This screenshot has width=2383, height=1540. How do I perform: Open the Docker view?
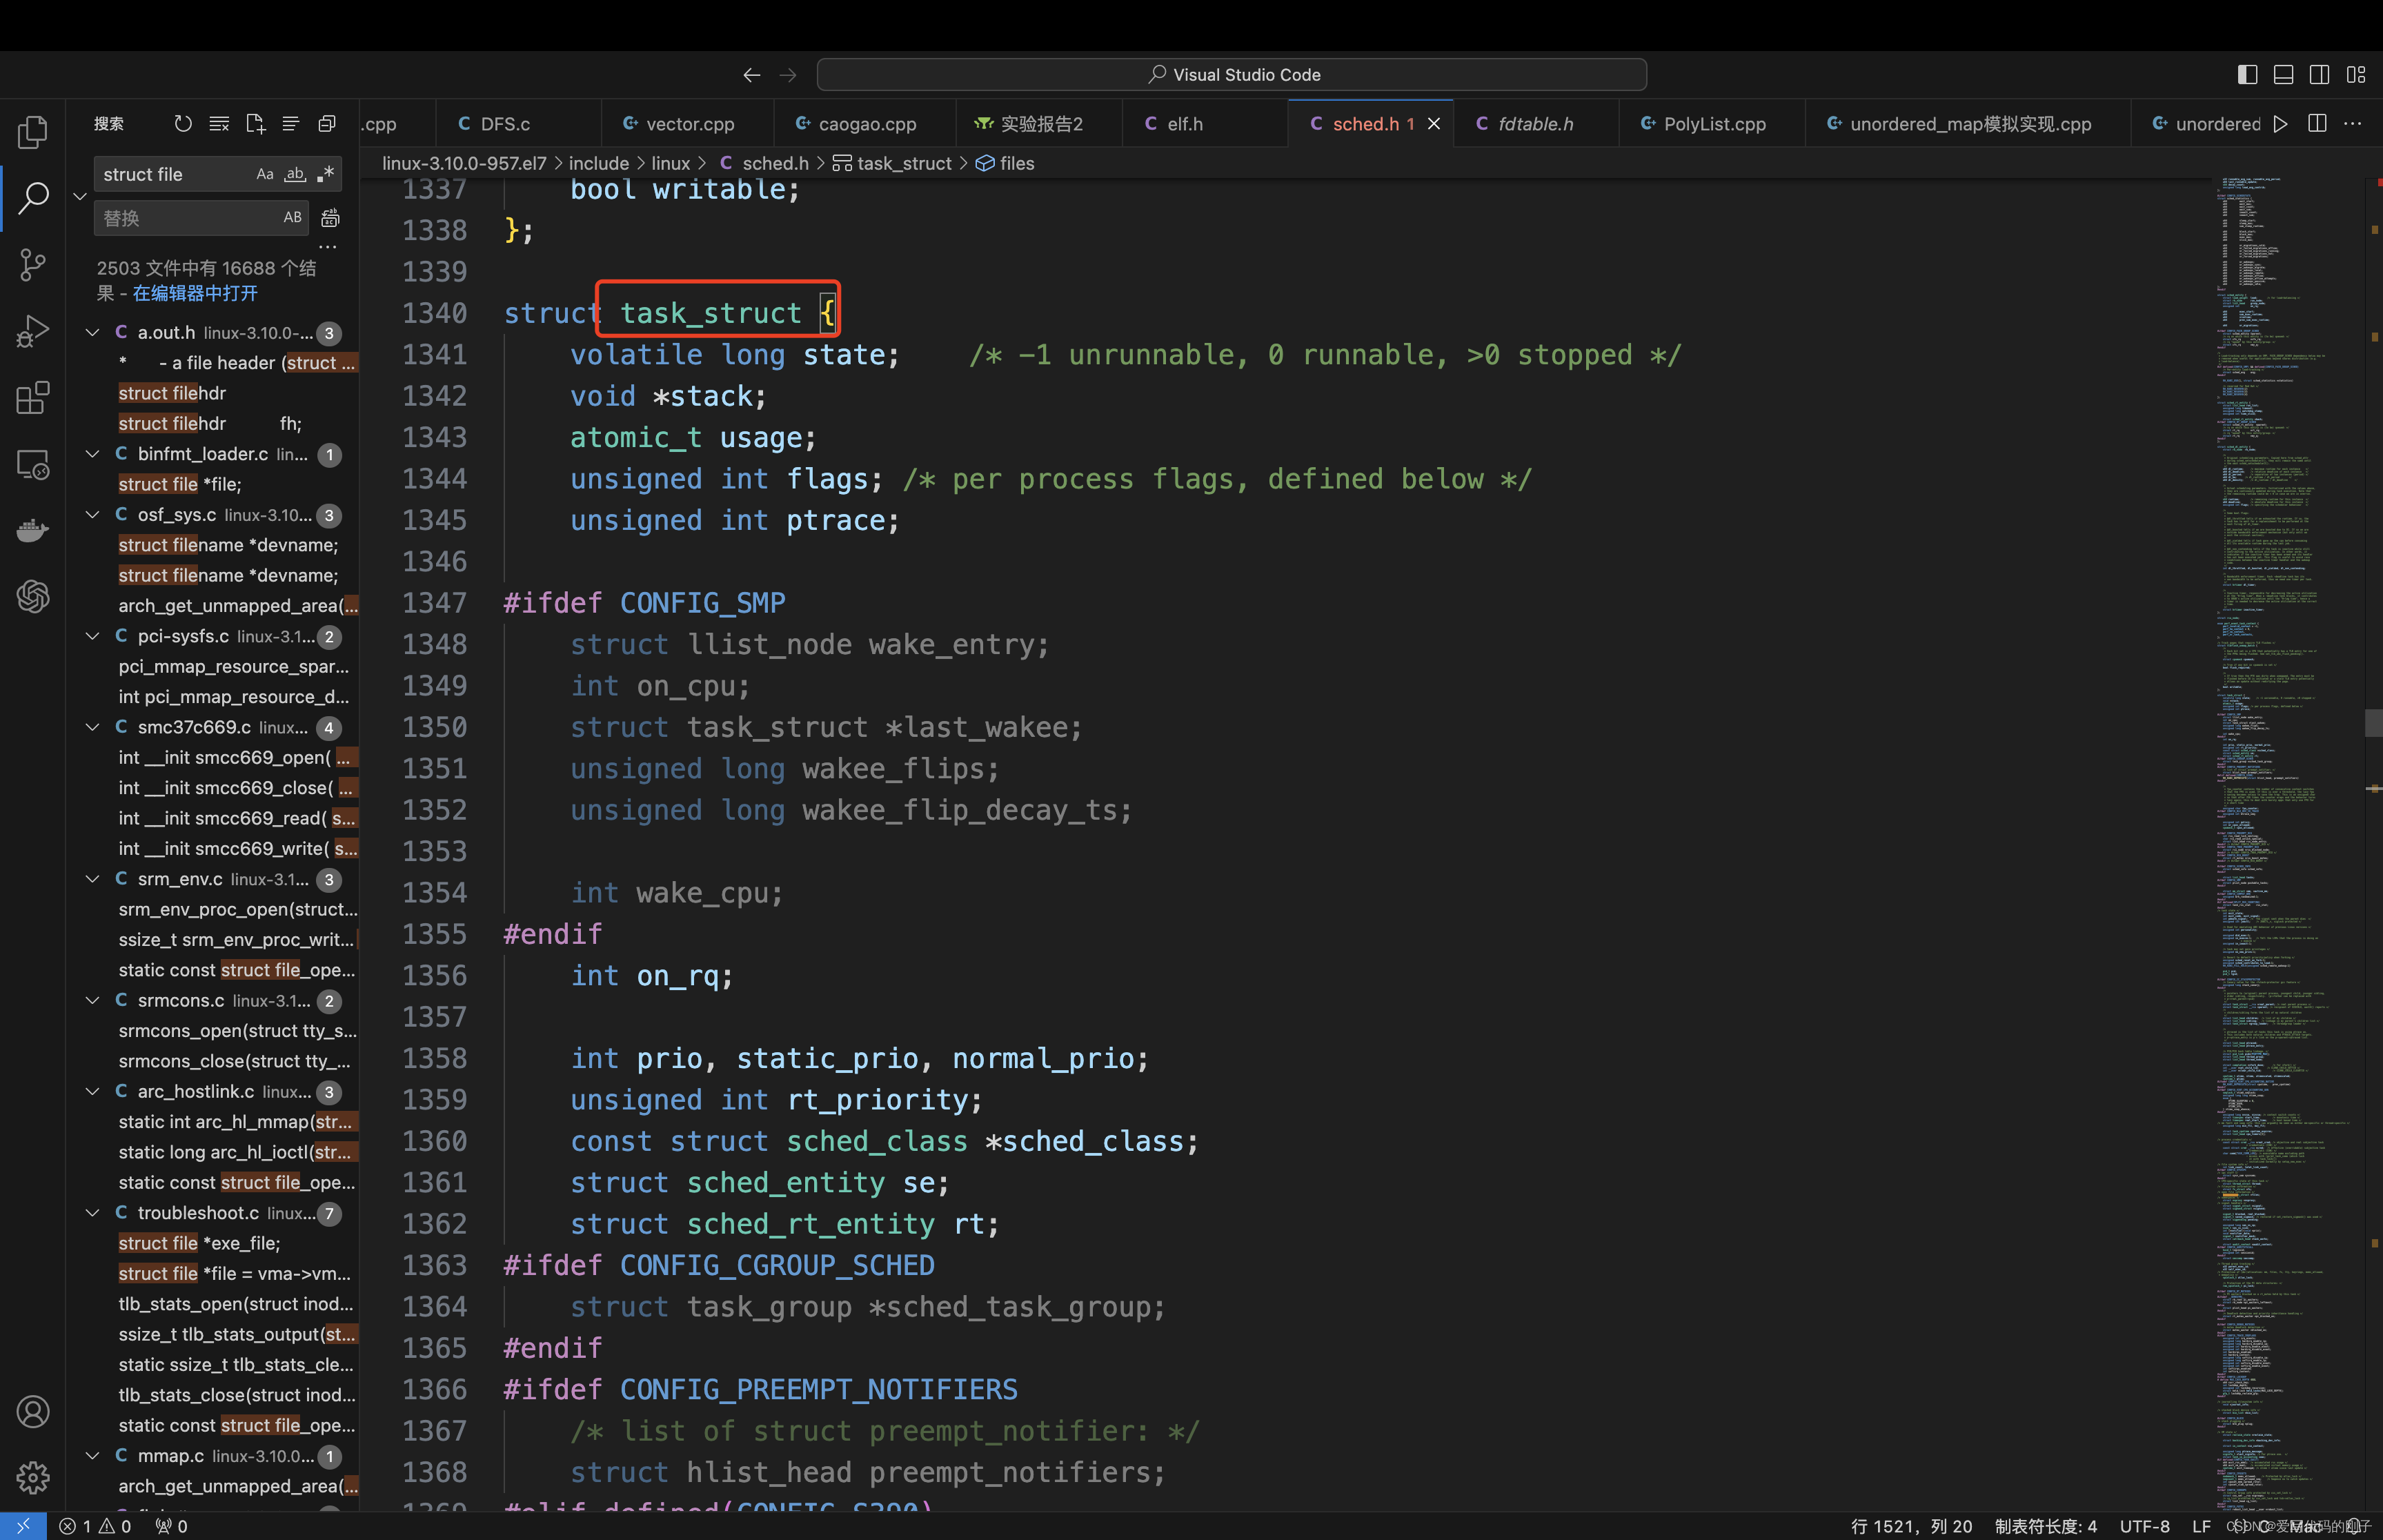click(33, 530)
